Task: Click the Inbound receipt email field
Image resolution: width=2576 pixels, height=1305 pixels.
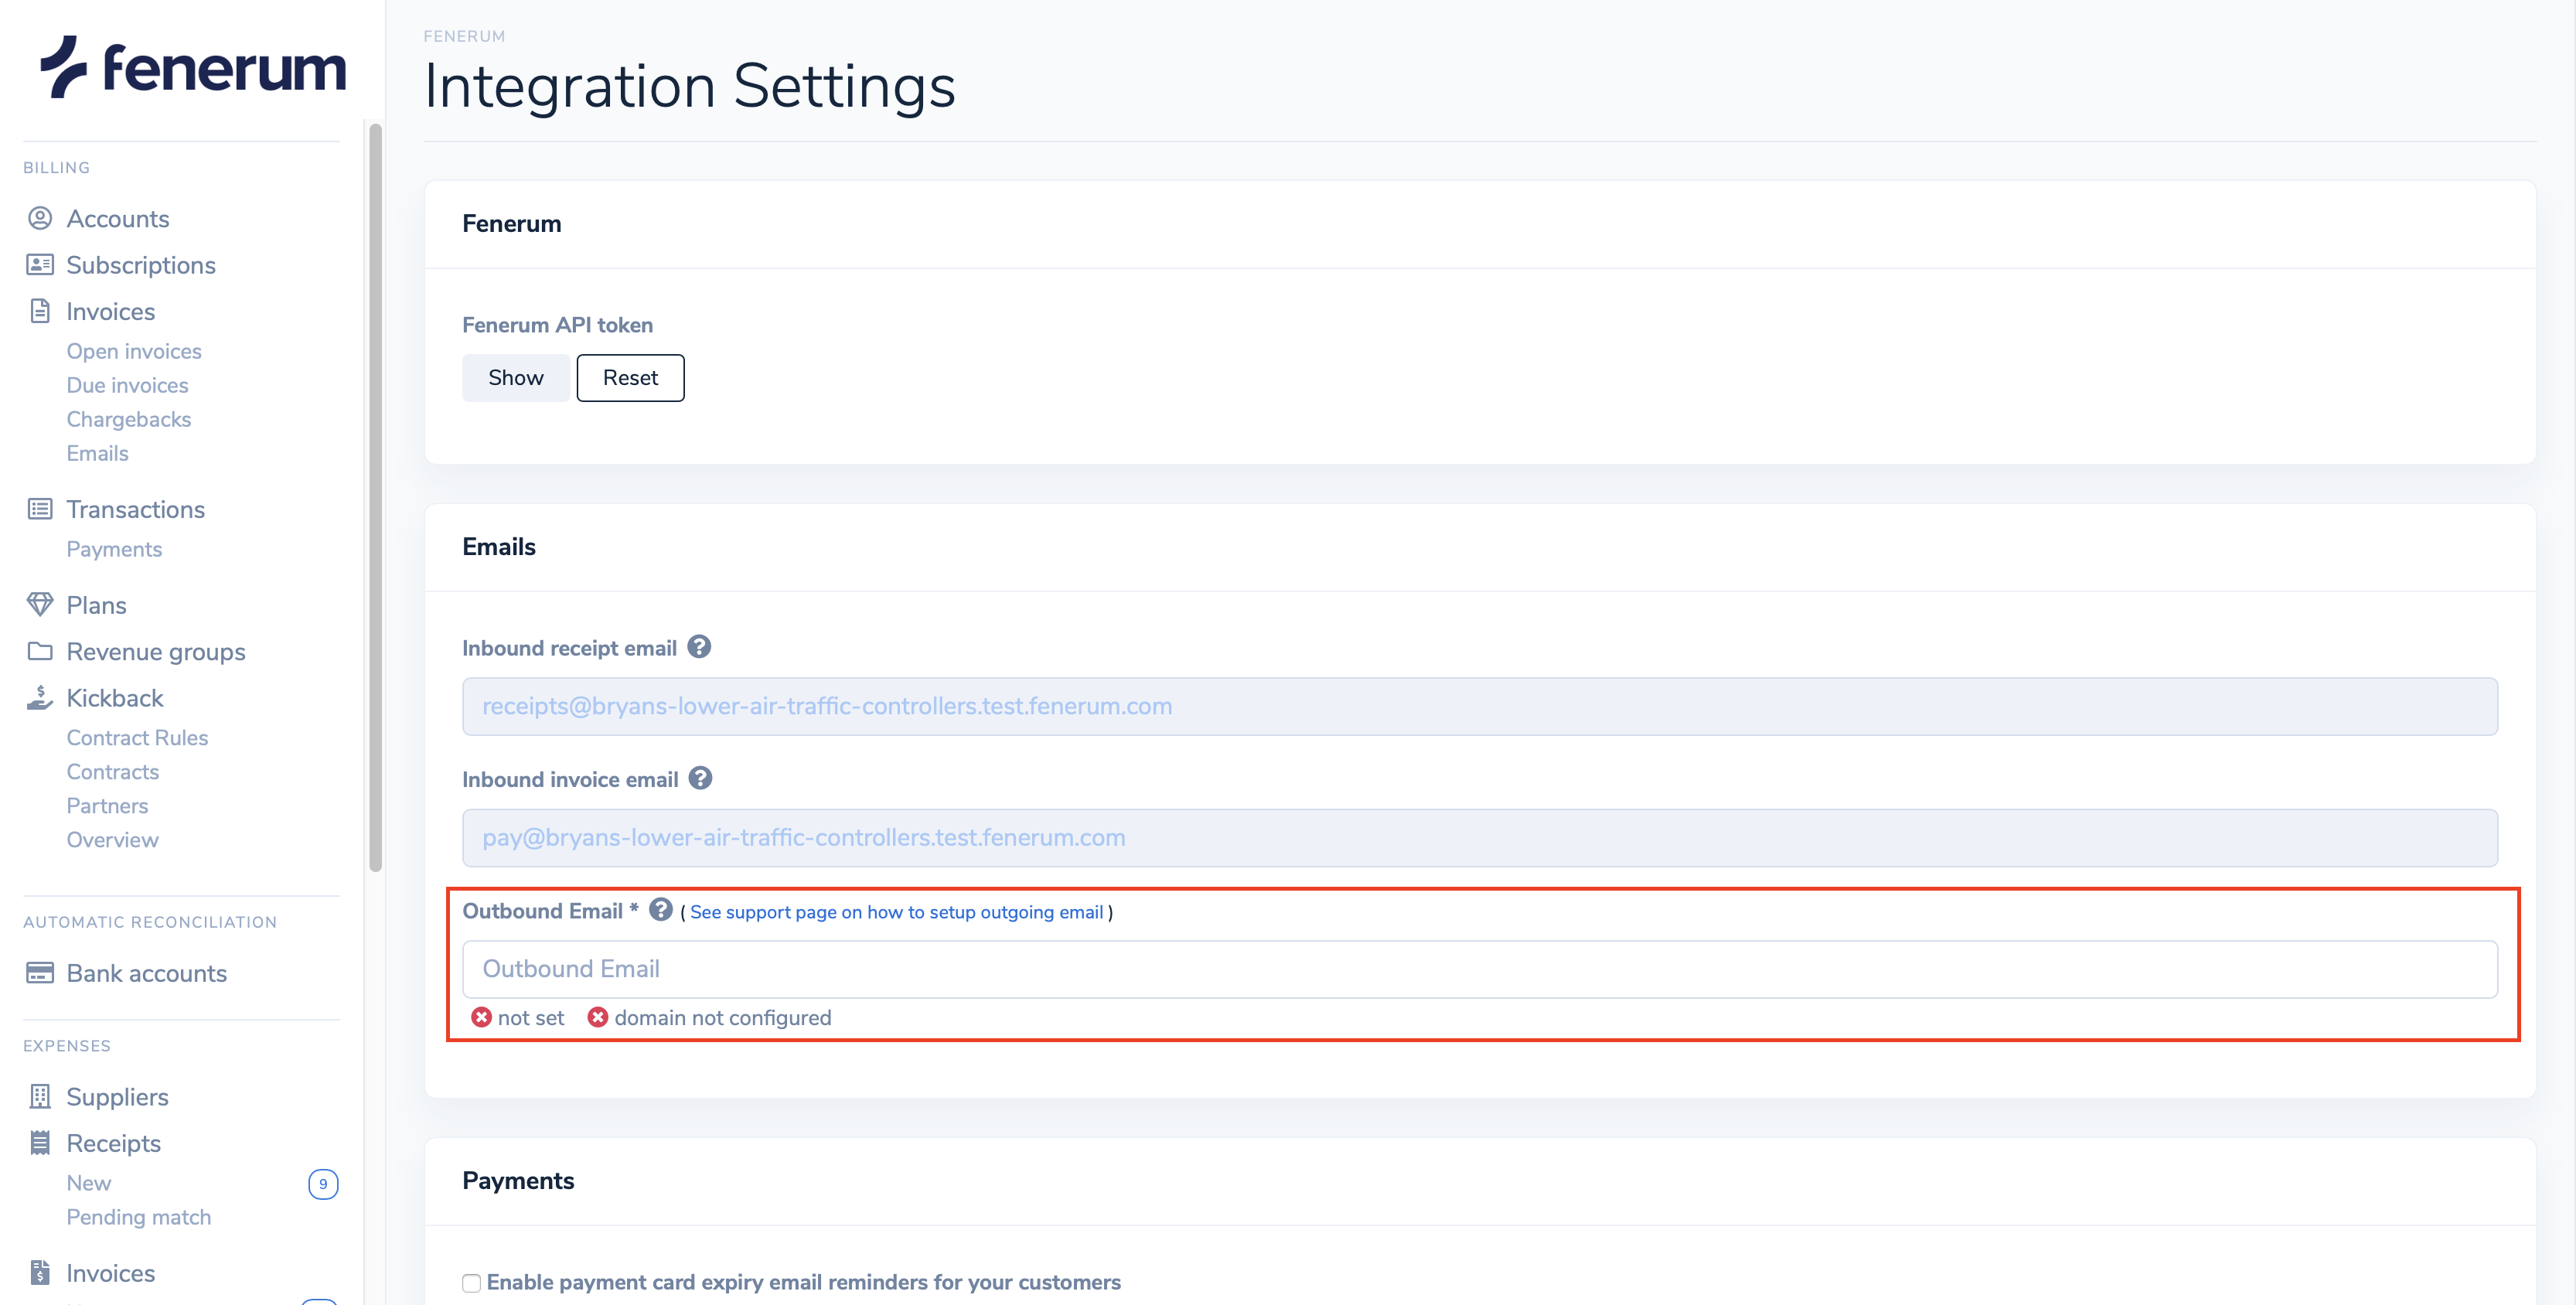Action: (1479, 706)
